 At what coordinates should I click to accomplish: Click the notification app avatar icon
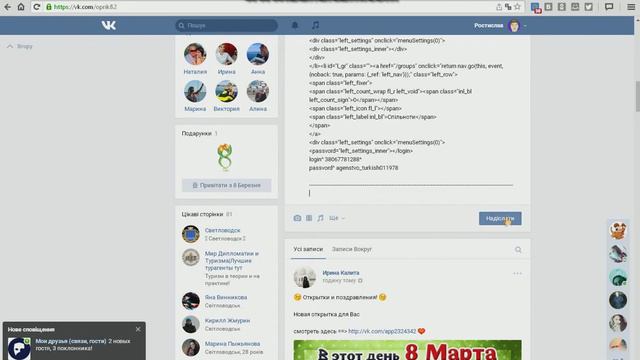click(19, 348)
